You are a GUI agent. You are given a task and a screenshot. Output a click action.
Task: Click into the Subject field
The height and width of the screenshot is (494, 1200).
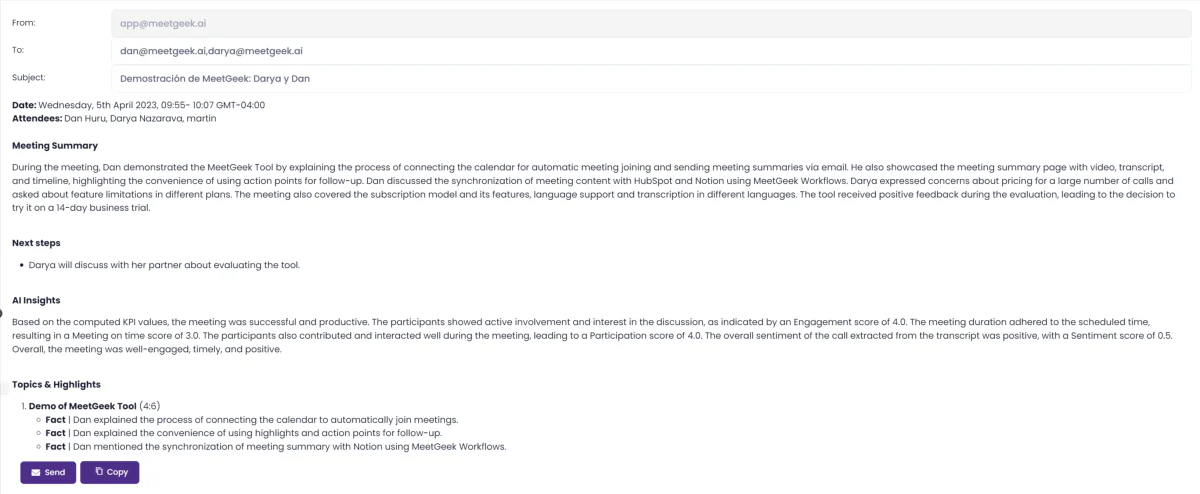click(x=650, y=77)
